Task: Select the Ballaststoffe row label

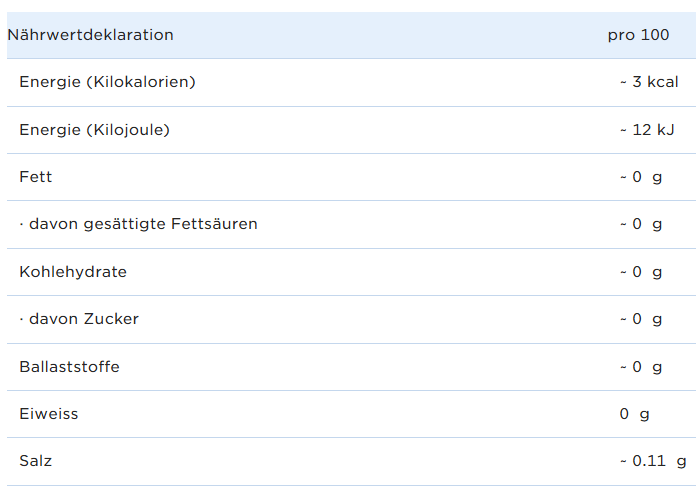Action: coord(69,367)
